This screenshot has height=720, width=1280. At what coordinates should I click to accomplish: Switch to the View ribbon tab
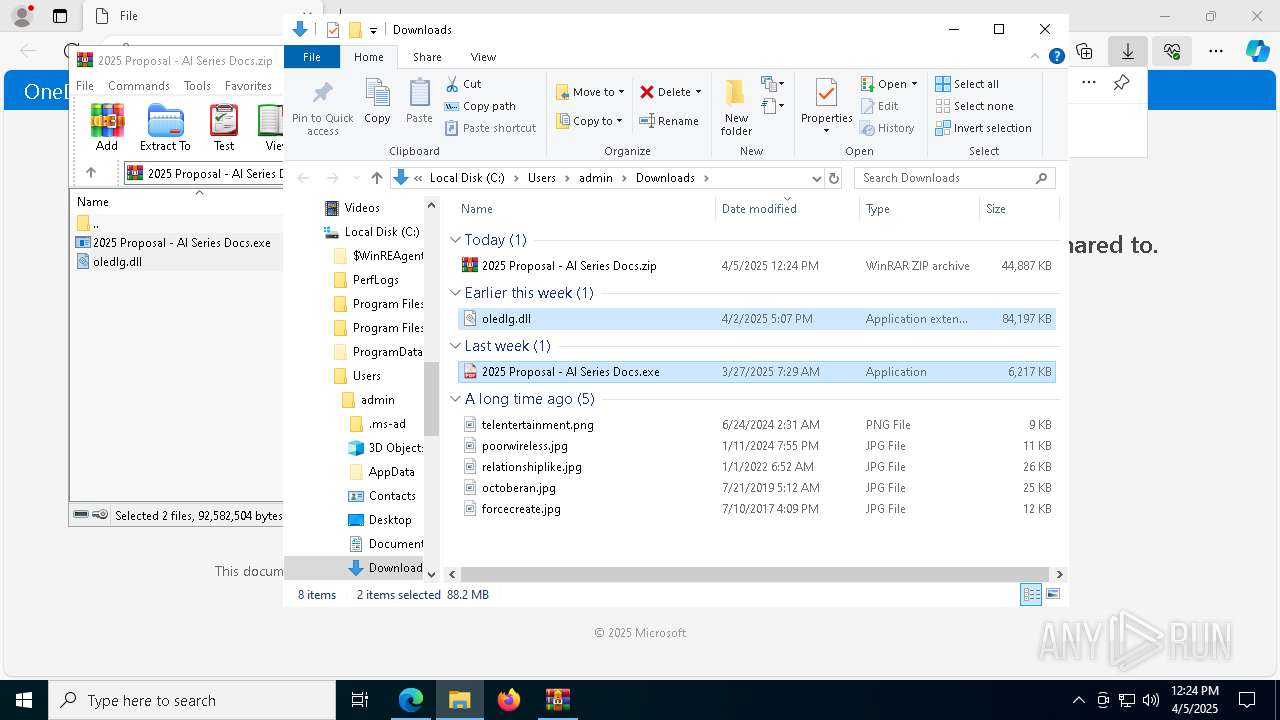483,57
